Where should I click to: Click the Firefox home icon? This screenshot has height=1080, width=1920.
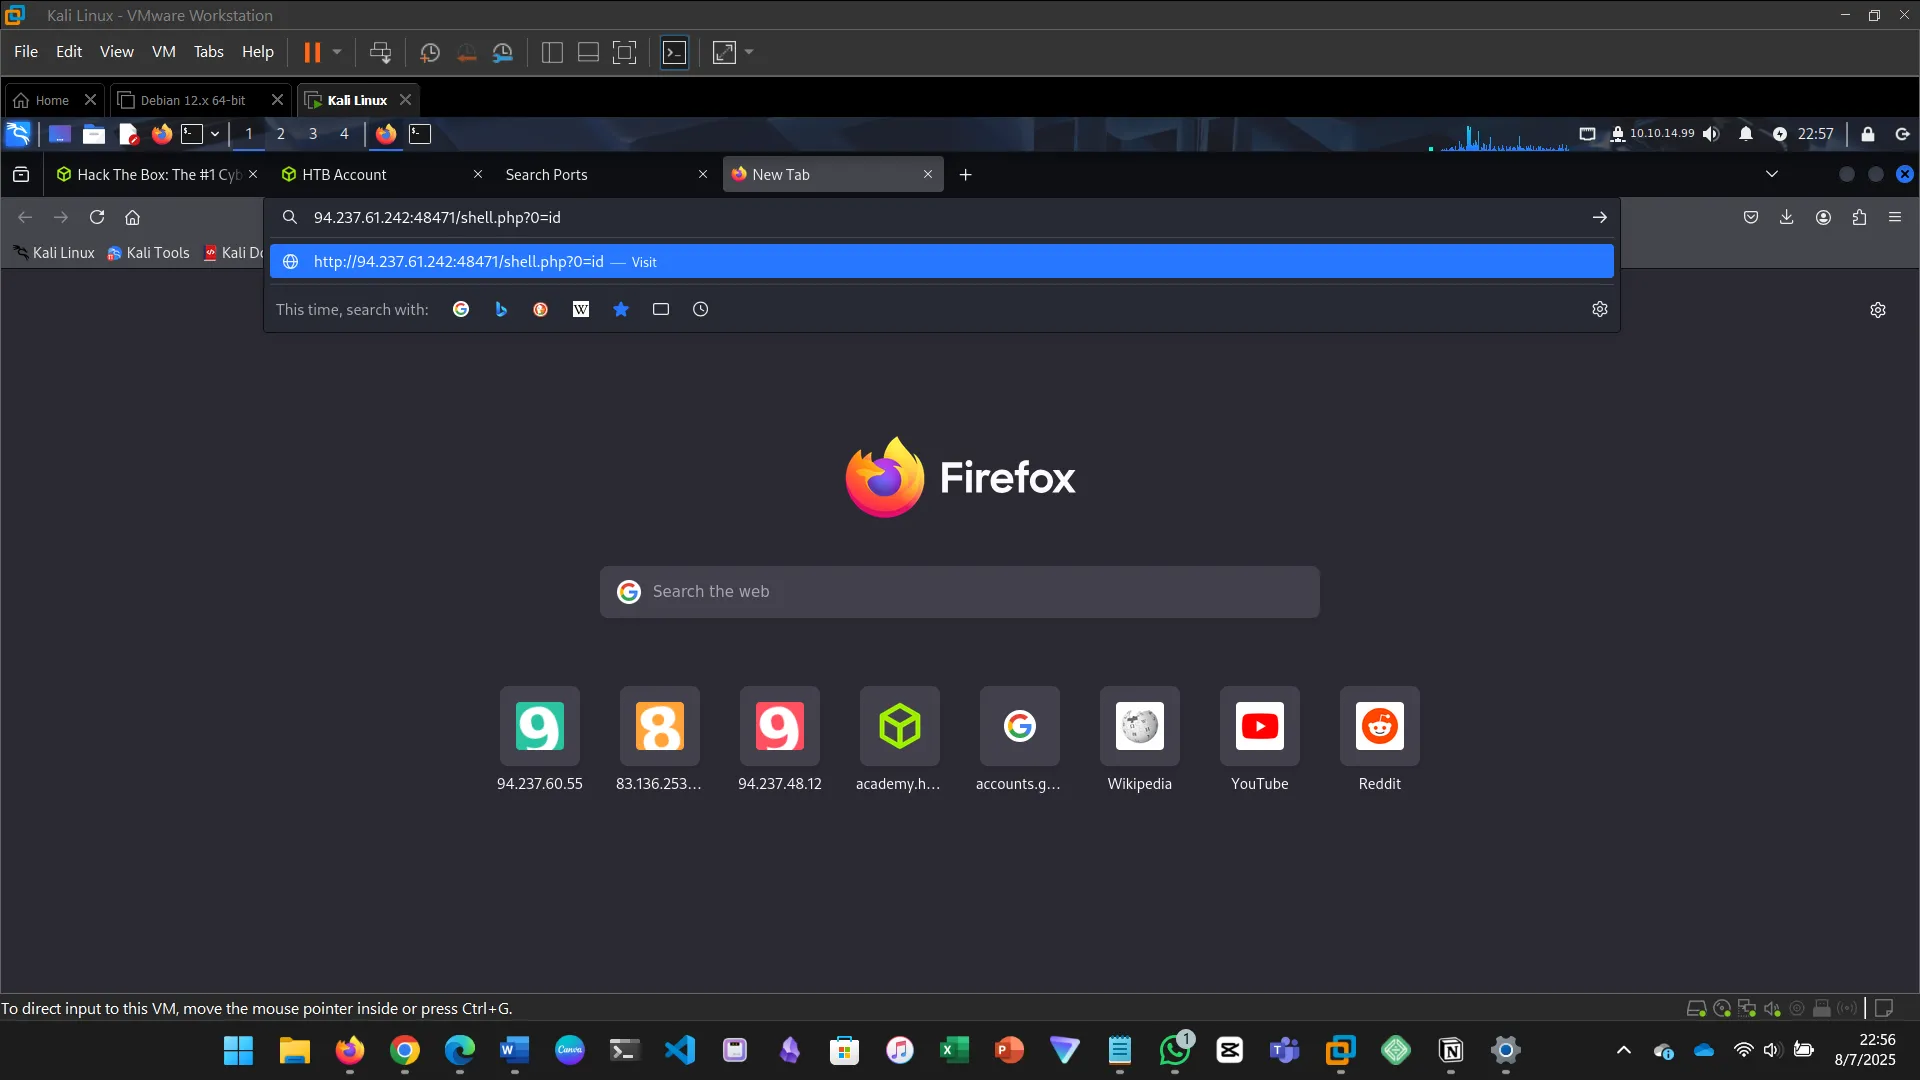coord(132,217)
